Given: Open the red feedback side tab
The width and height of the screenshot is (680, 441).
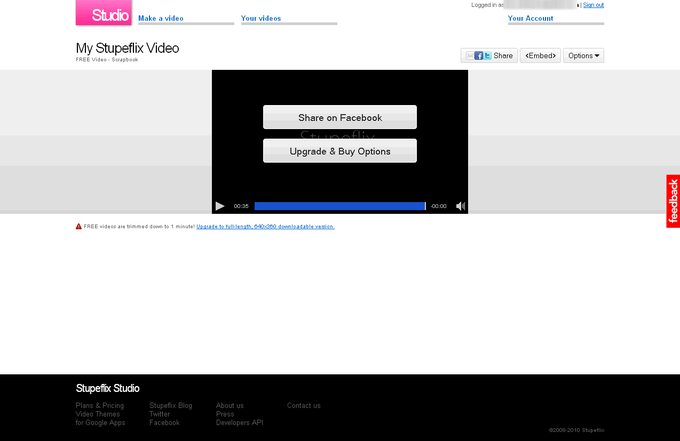Looking at the screenshot, I should (x=673, y=201).
